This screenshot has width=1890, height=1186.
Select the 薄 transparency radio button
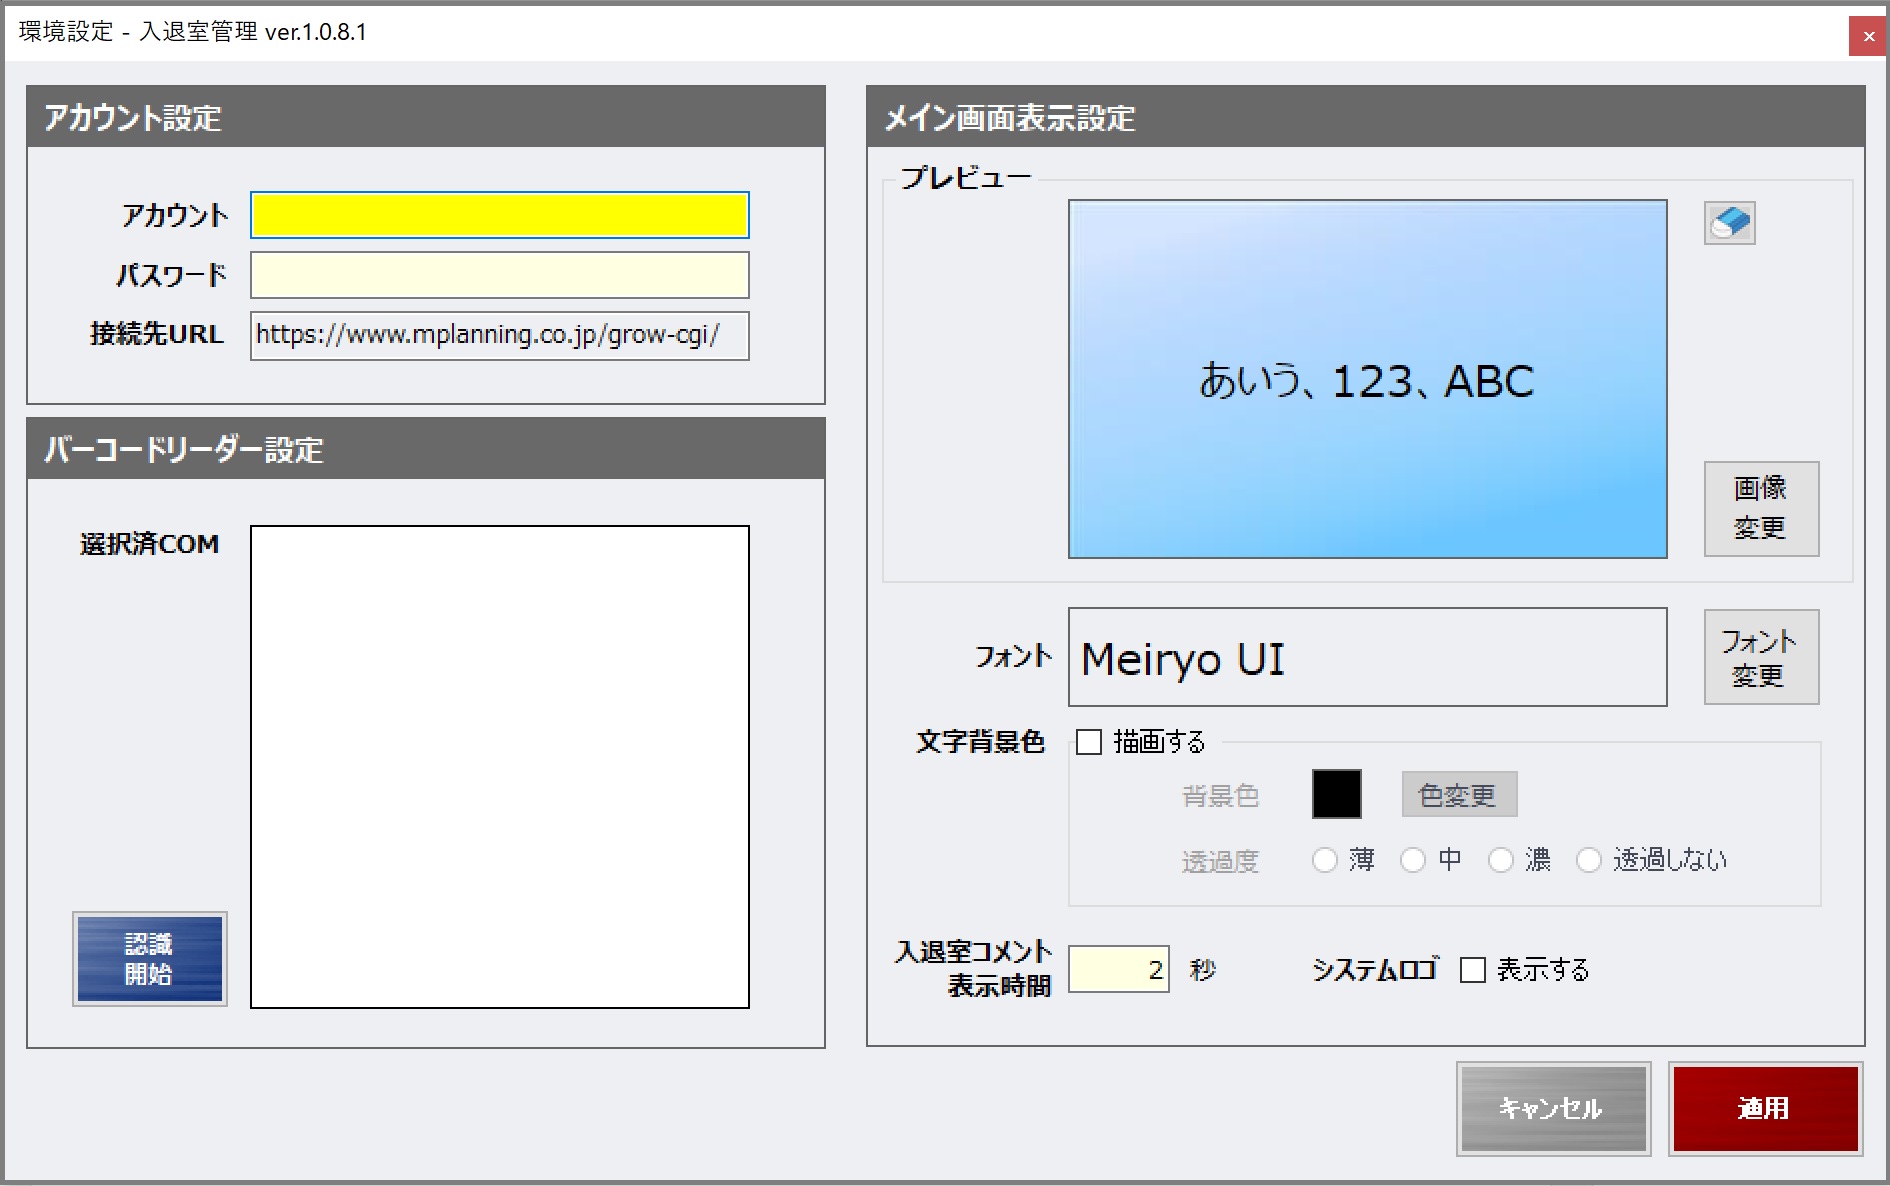point(1325,860)
